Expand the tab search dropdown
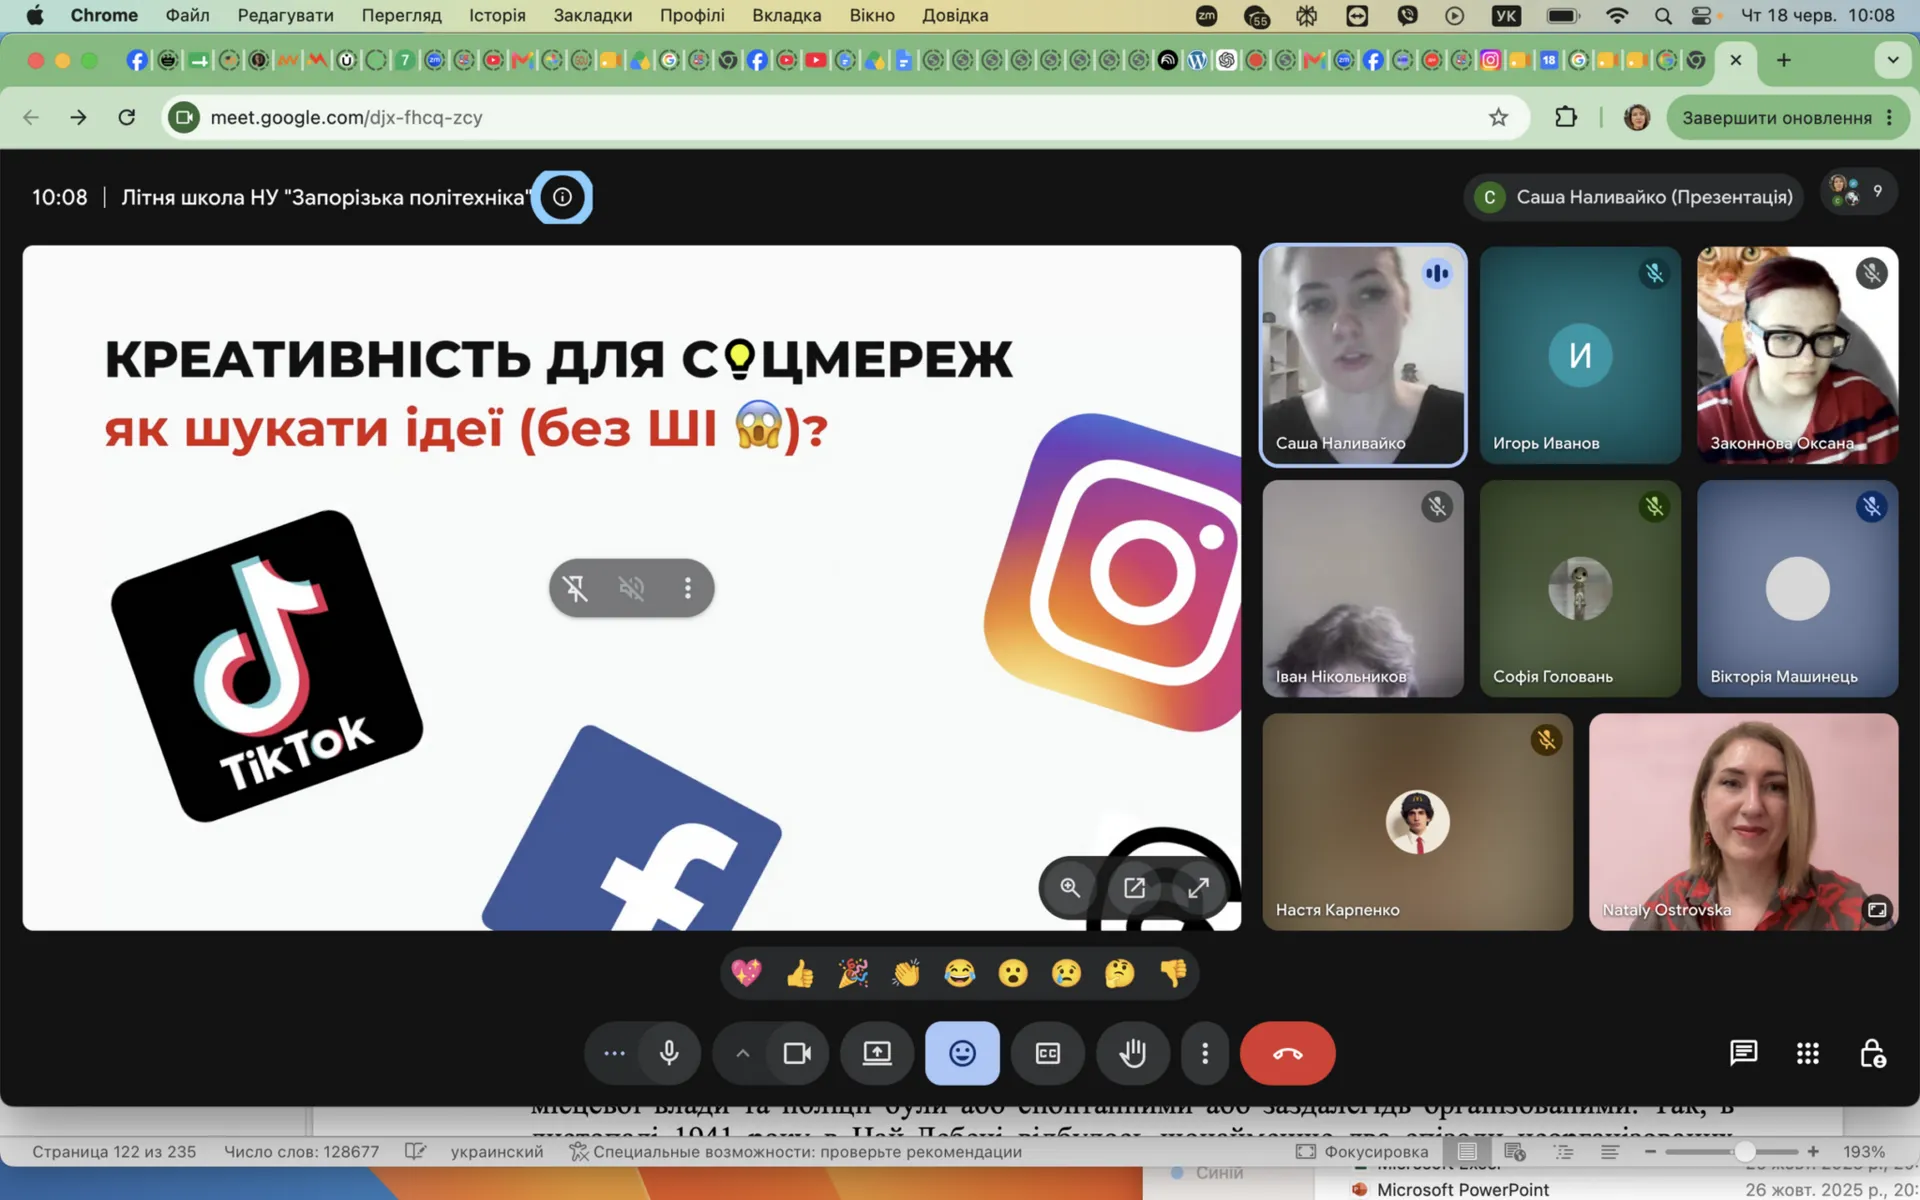Image resolution: width=1920 pixels, height=1200 pixels. point(1892,60)
